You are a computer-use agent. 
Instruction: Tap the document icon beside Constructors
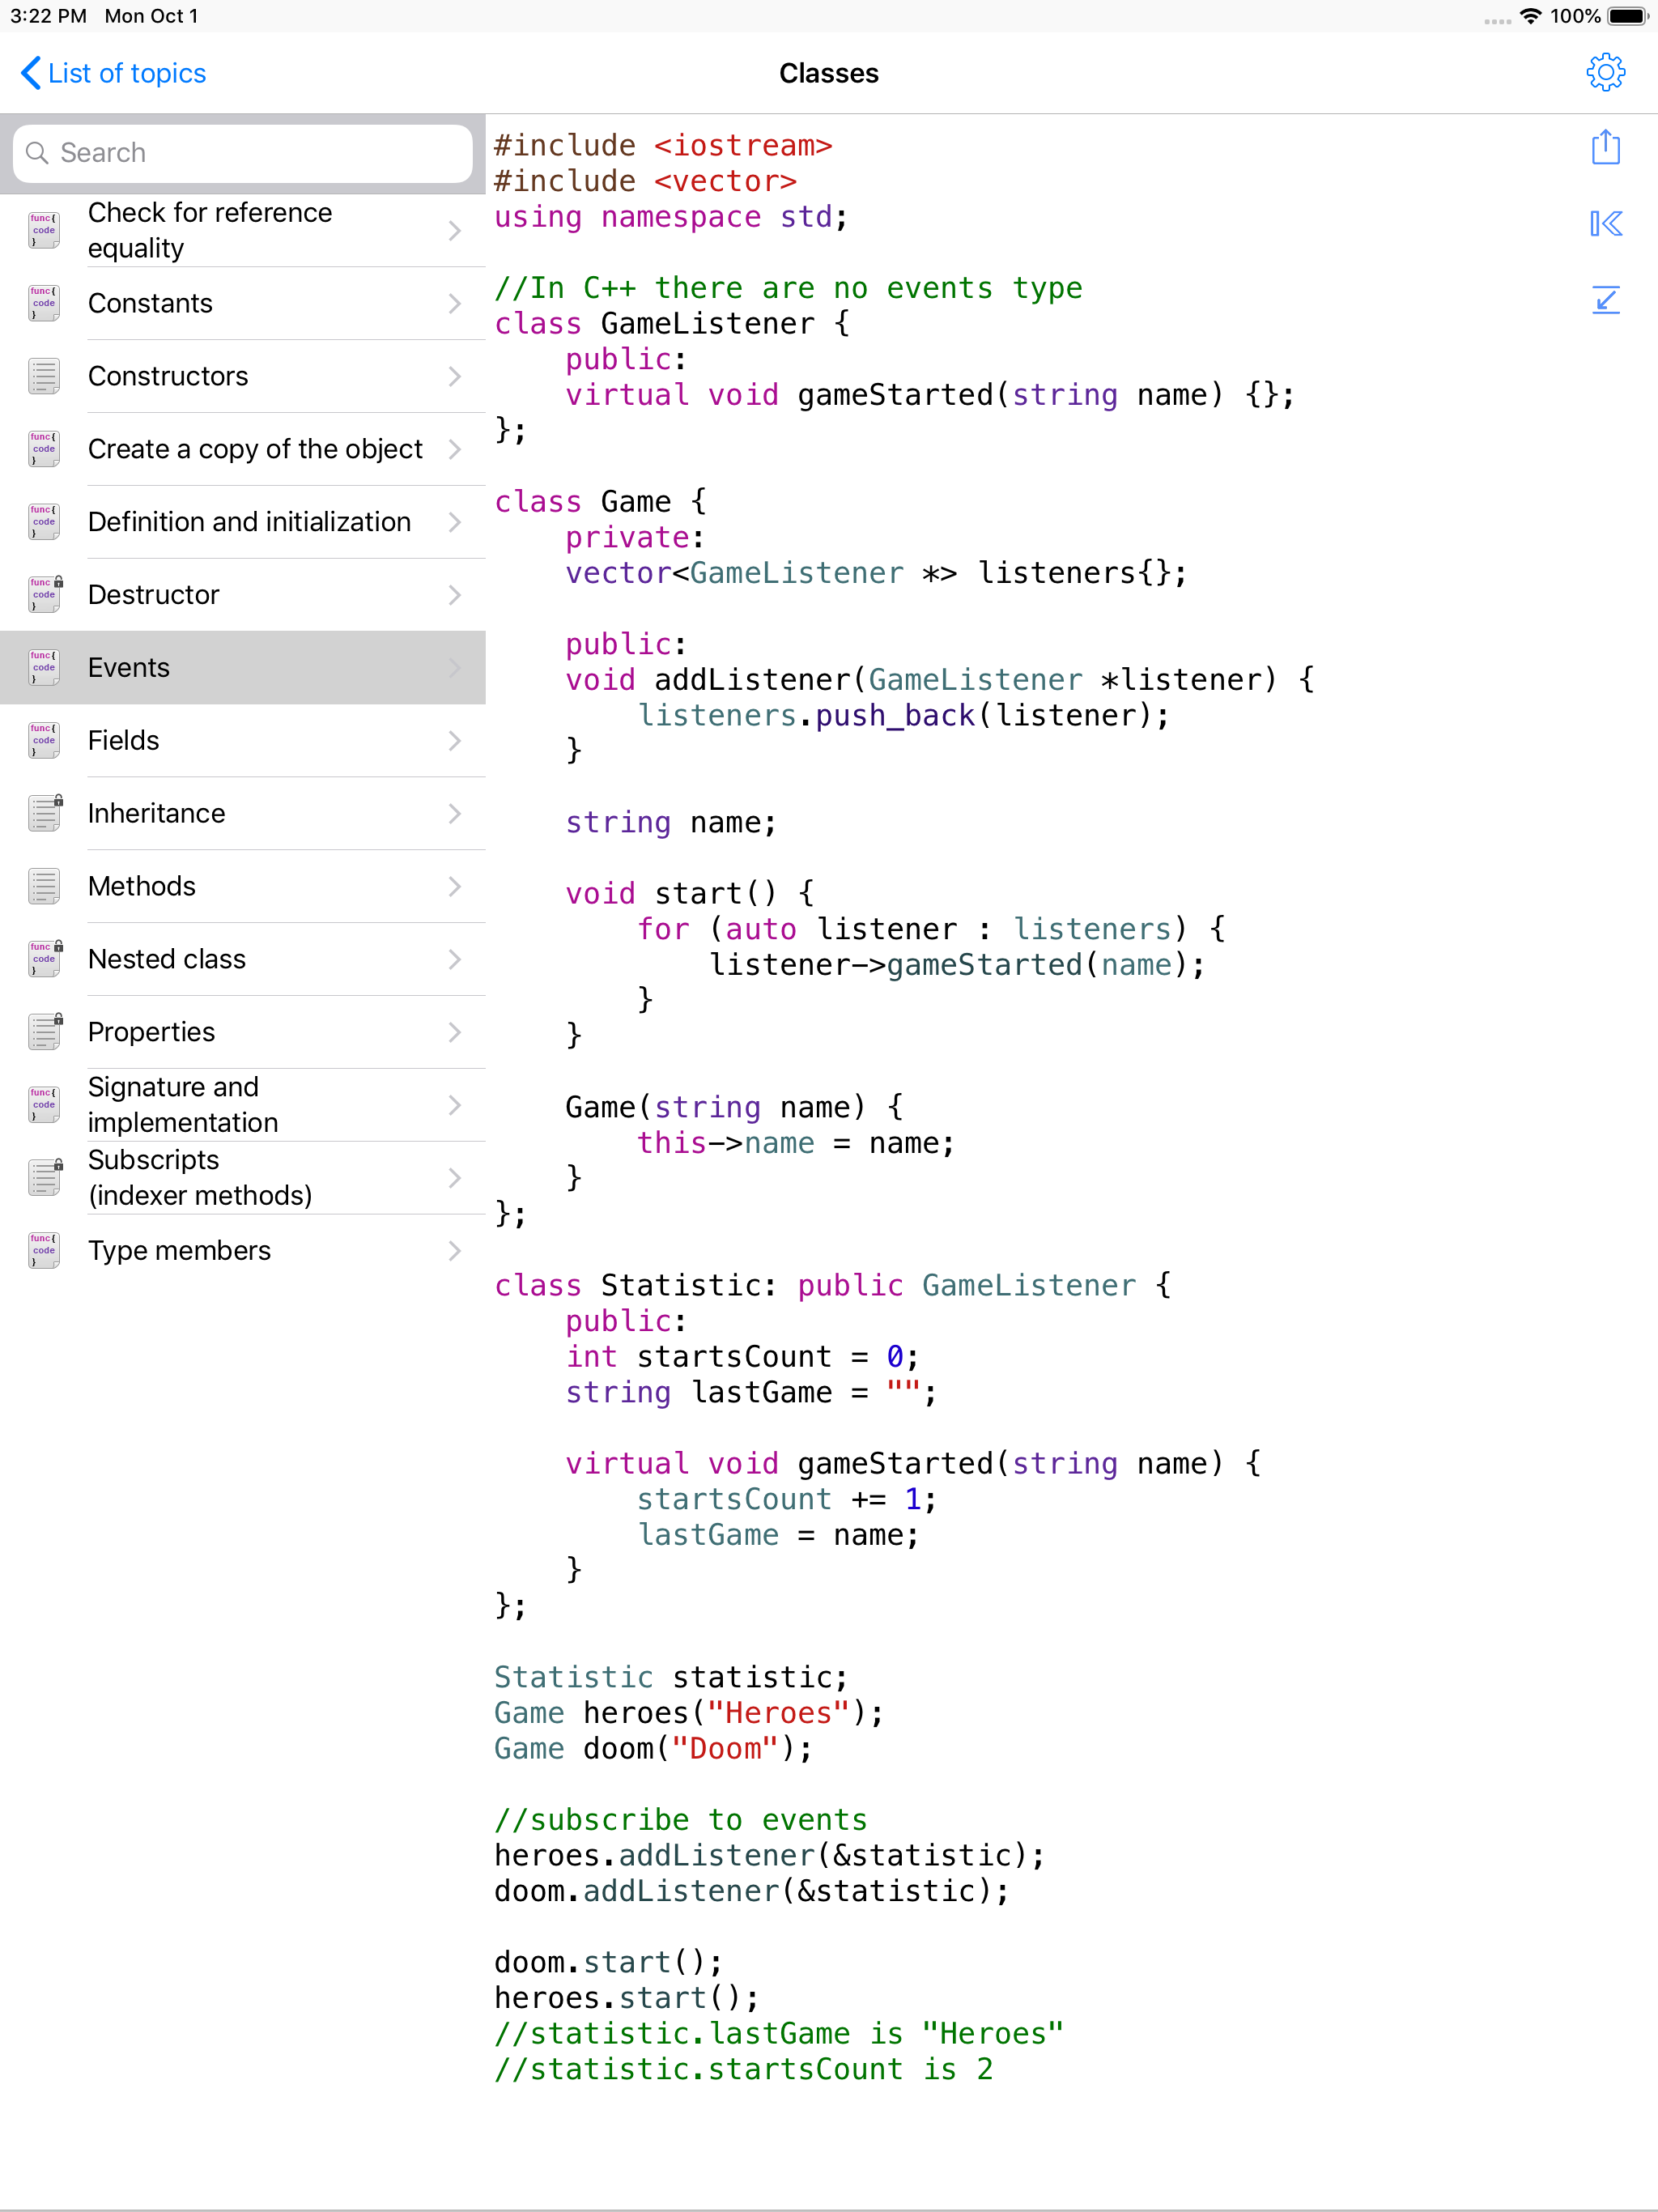point(43,376)
